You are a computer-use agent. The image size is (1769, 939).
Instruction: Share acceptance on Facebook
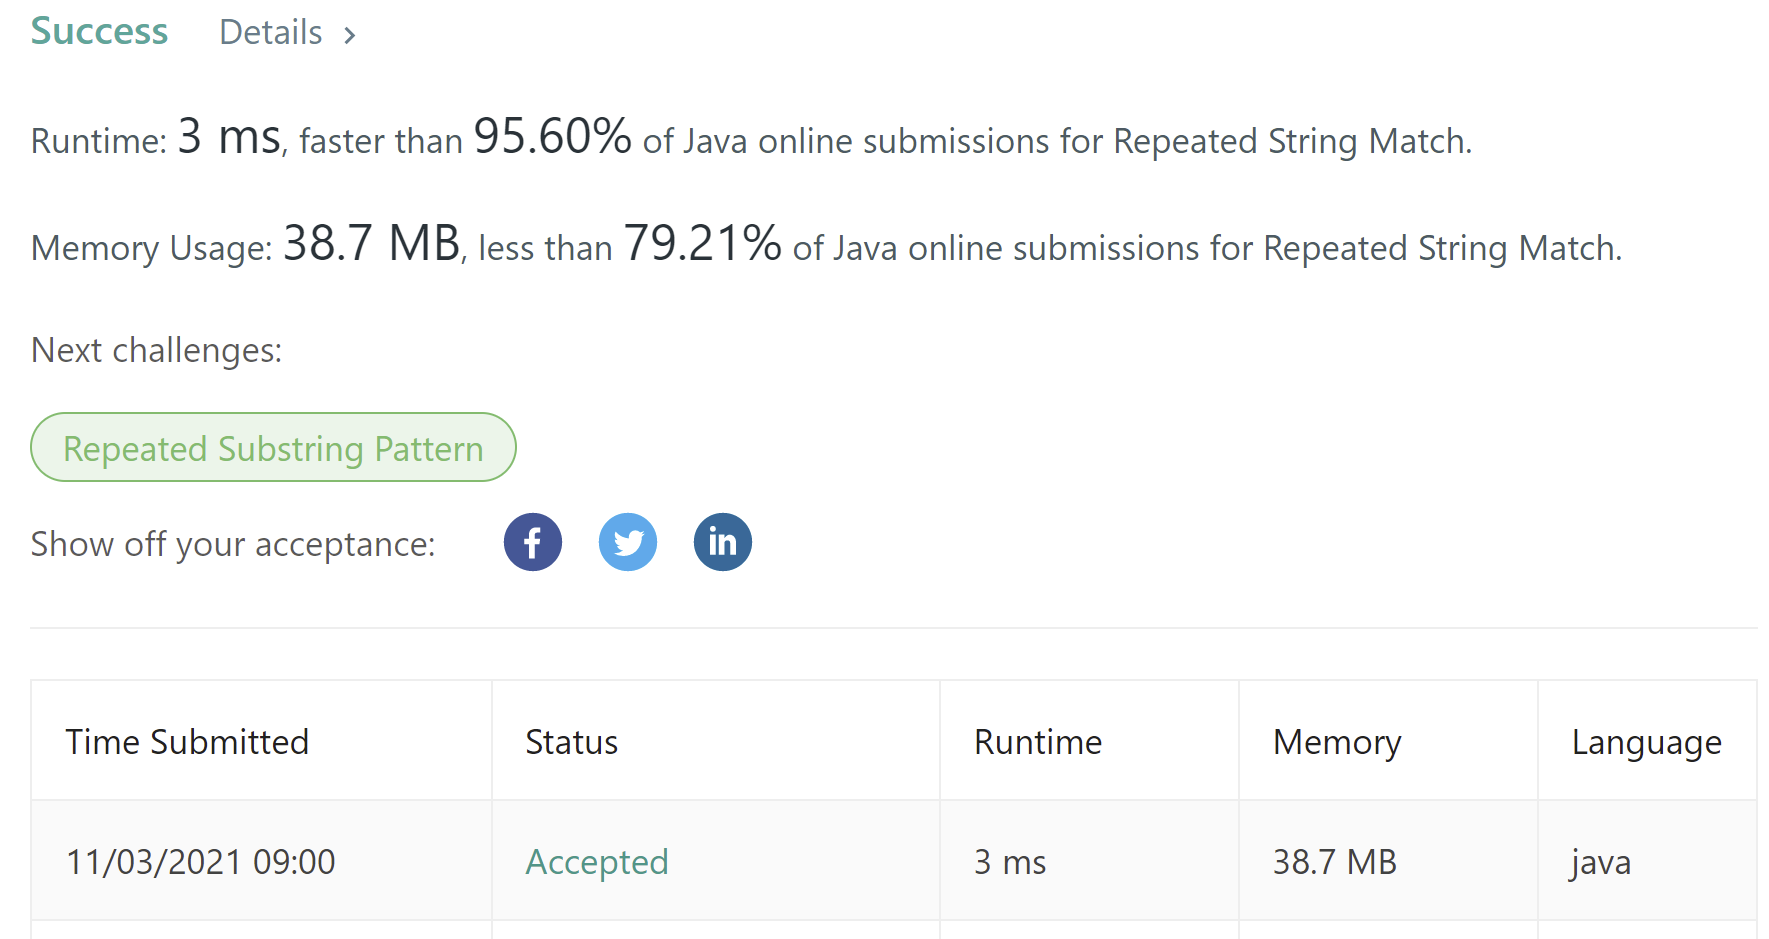tap(532, 542)
